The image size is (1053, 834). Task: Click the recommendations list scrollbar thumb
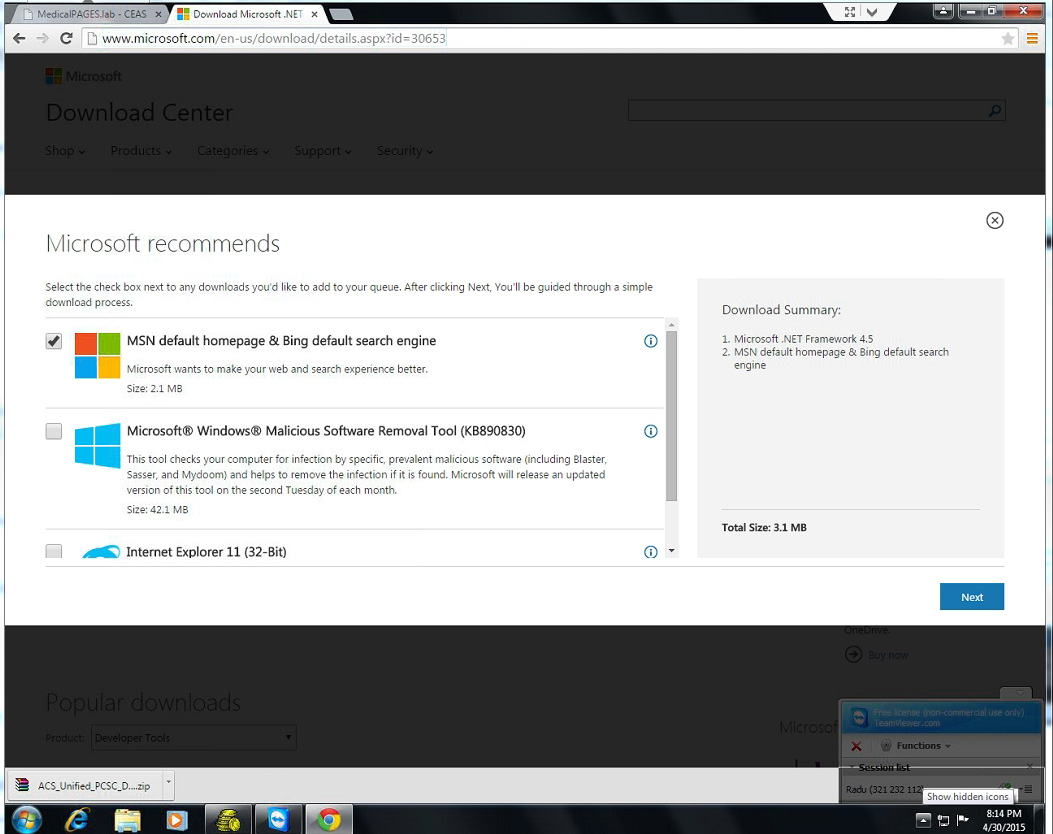coord(672,416)
